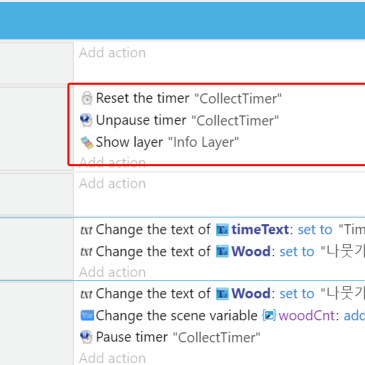This screenshot has width=365, height=365.
Task: Click the scene variable Var icon
Action: coord(87,315)
